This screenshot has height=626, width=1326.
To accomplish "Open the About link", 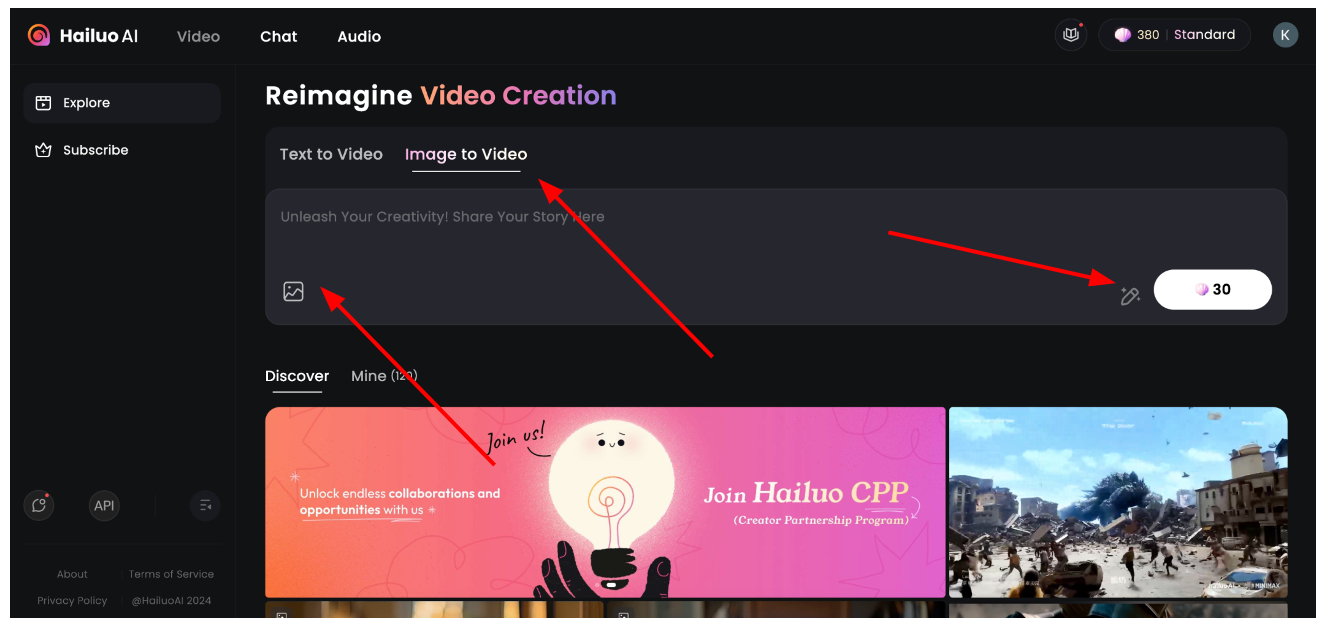I will pos(72,574).
